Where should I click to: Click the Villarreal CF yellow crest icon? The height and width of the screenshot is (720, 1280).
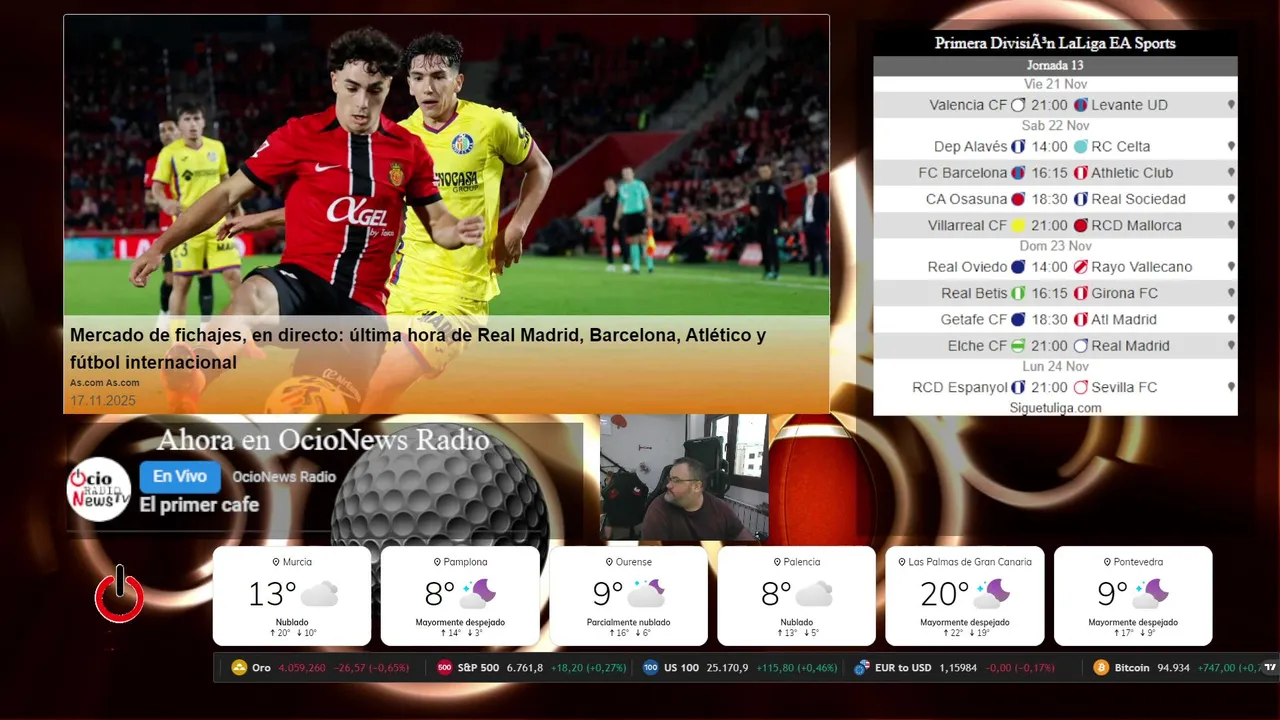1018,226
